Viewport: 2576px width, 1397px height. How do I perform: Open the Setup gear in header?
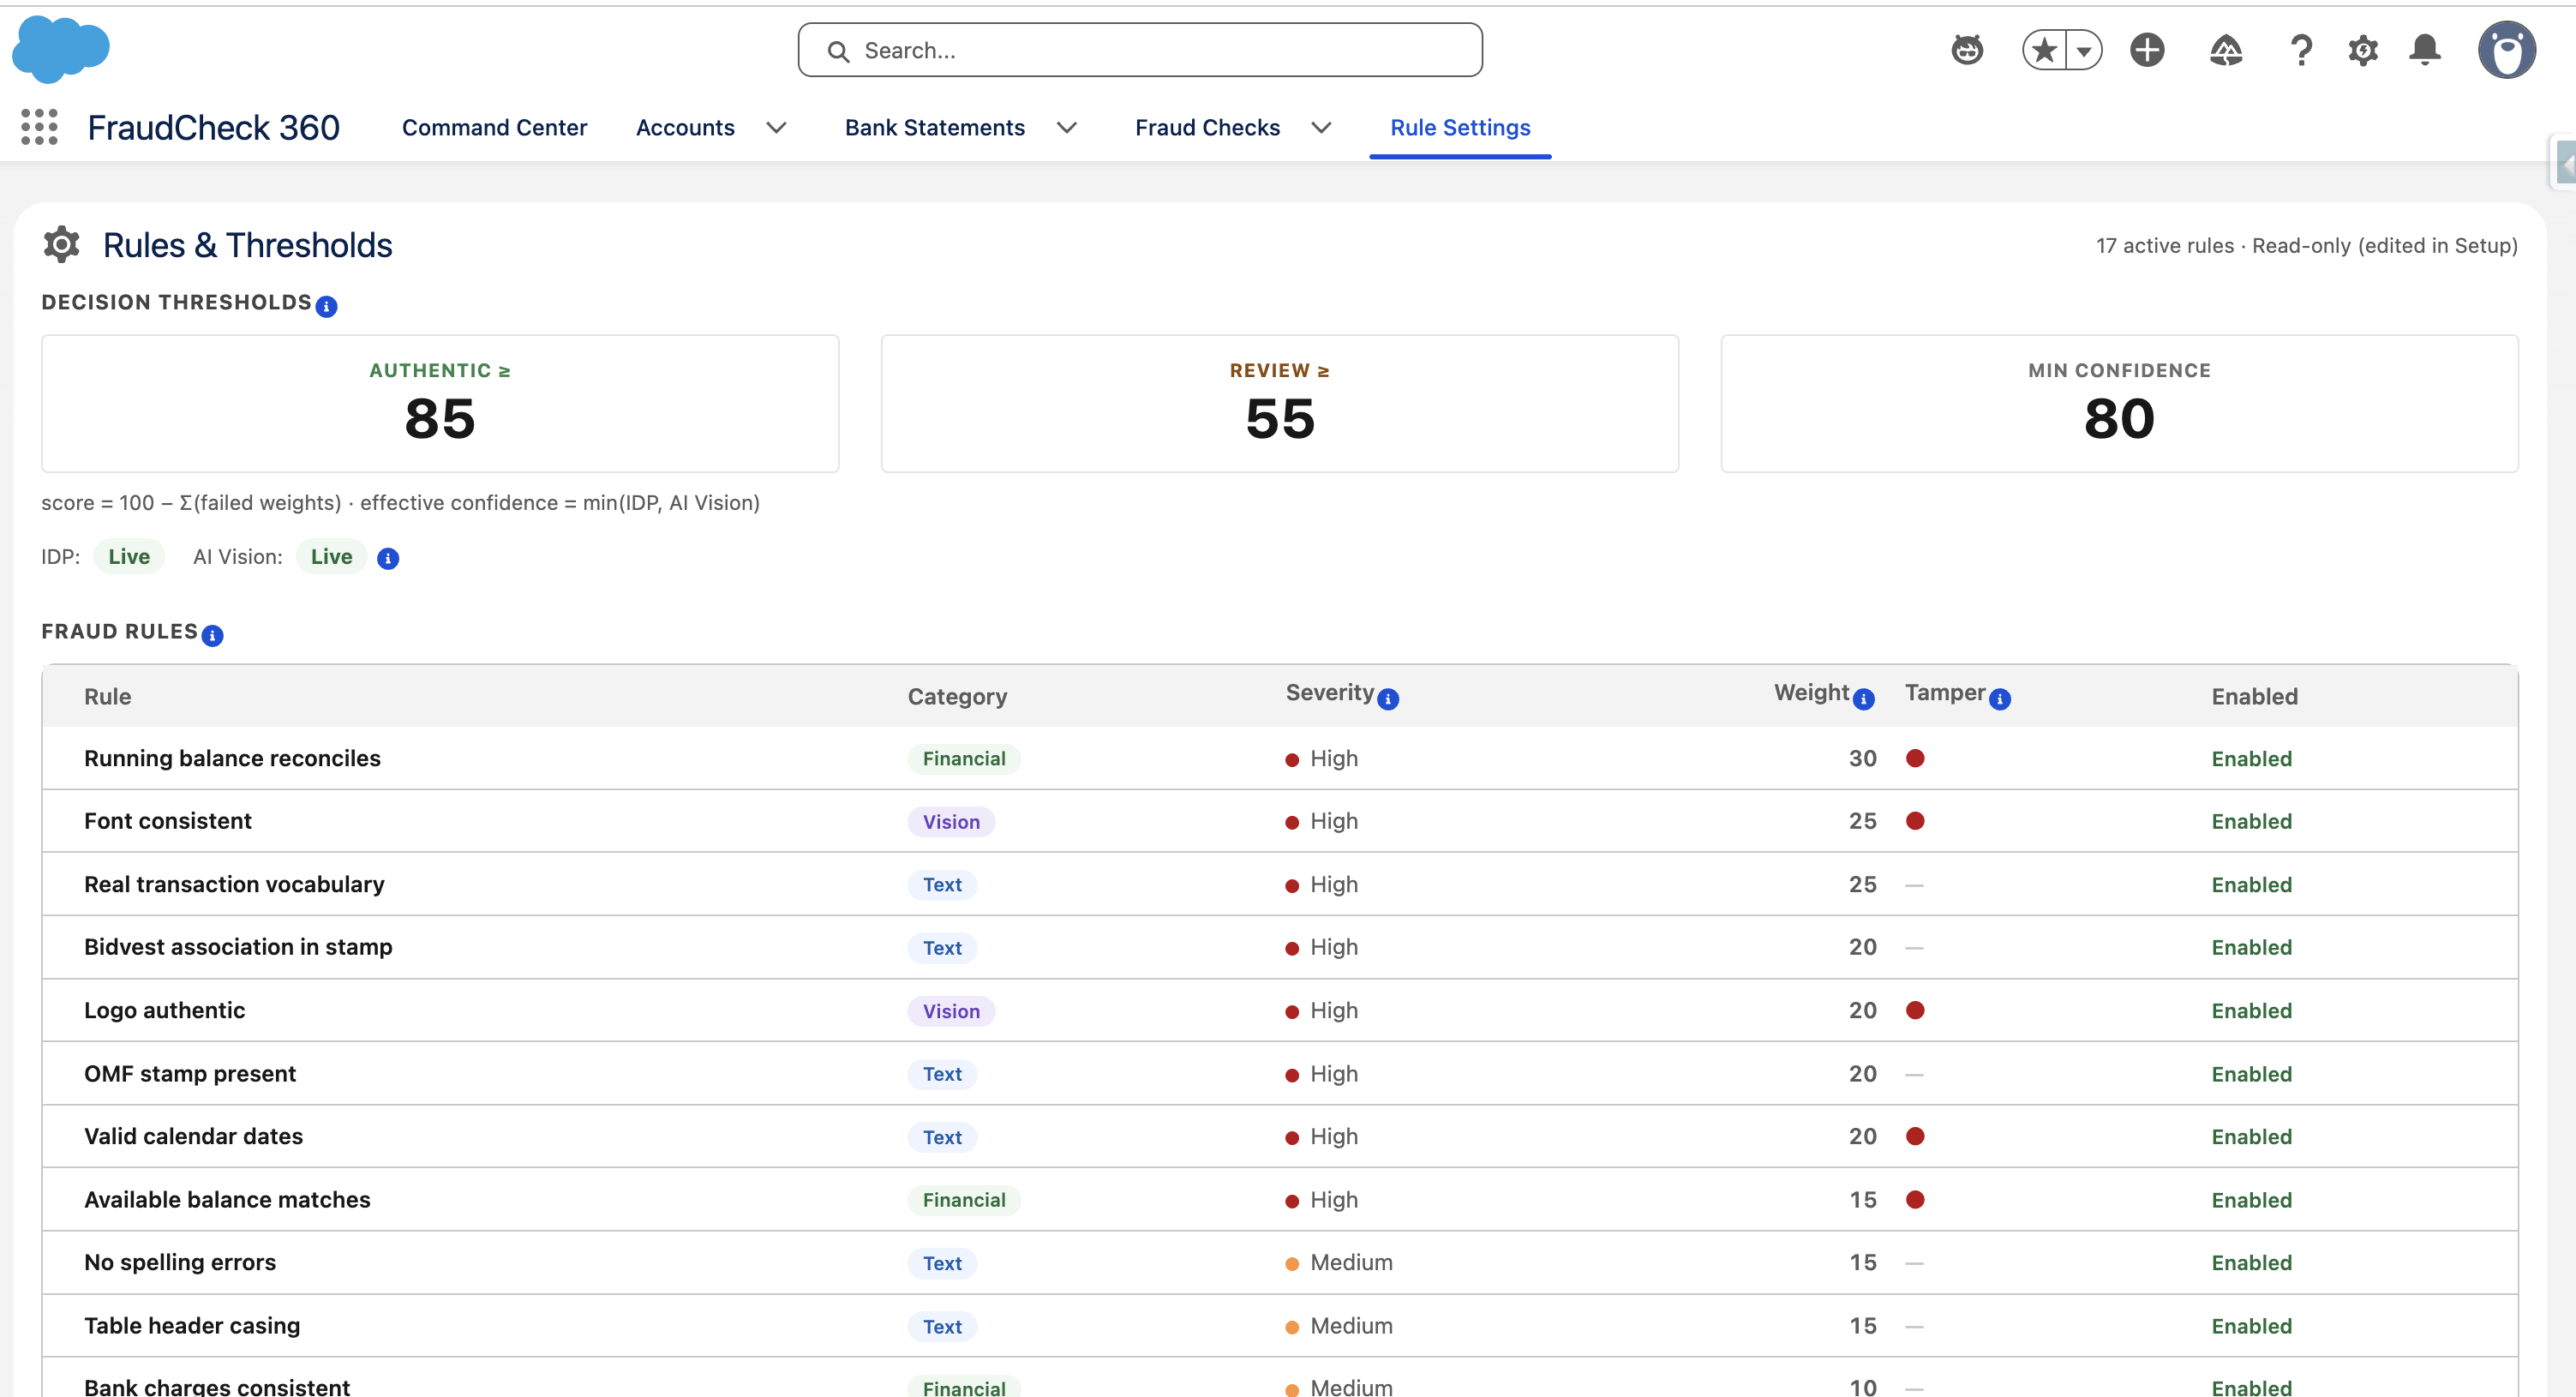[x=2363, y=50]
